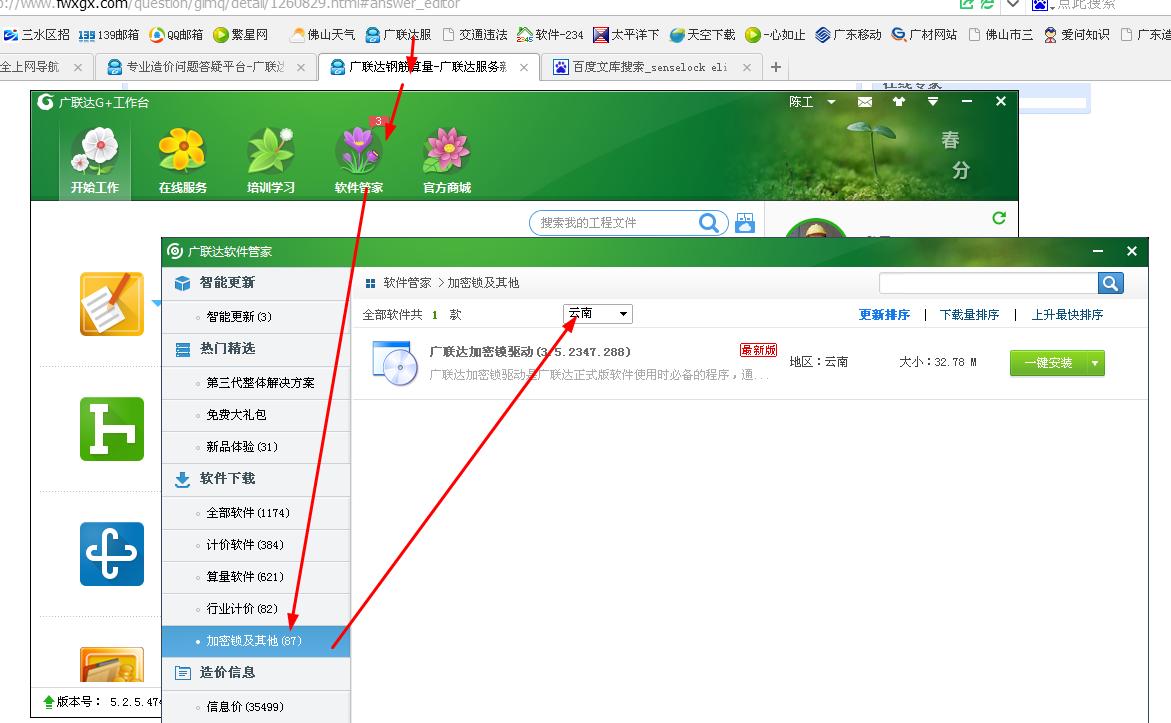Click the search button in 软件管家 window
Image resolution: width=1171 pixels, height=723 pixels.
tap(1111, 283)
